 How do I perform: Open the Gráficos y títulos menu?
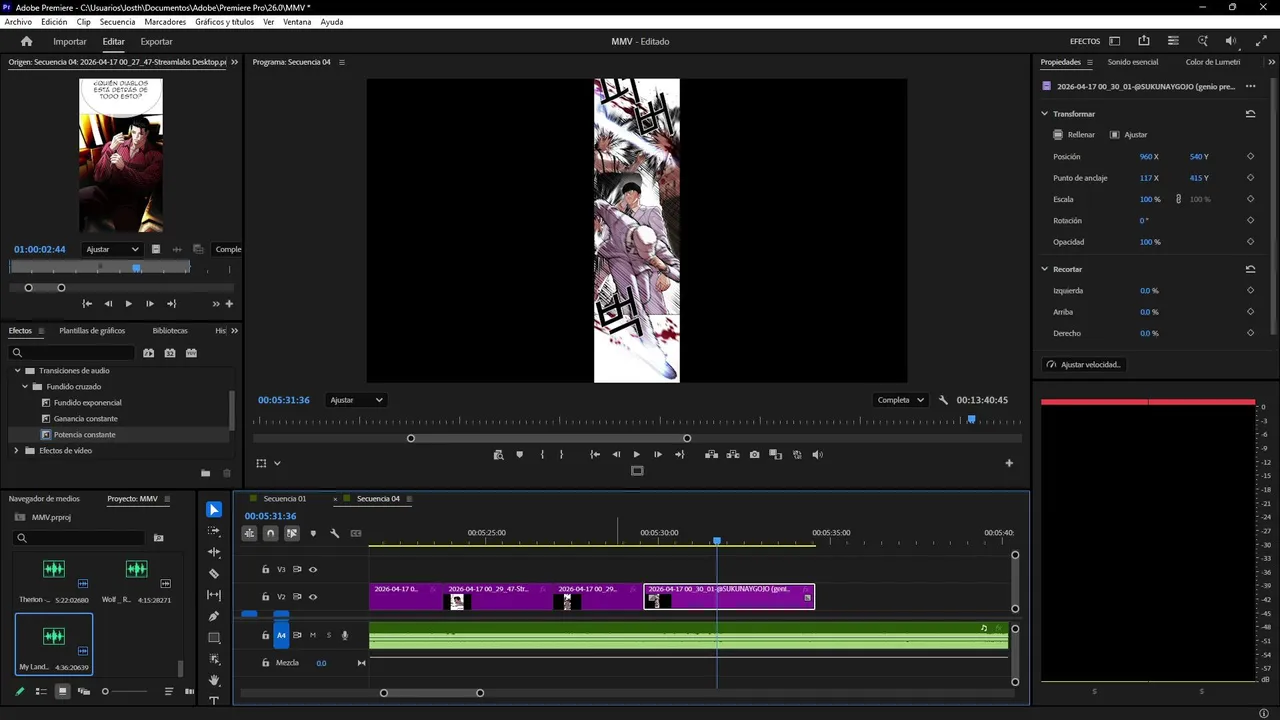224,21
